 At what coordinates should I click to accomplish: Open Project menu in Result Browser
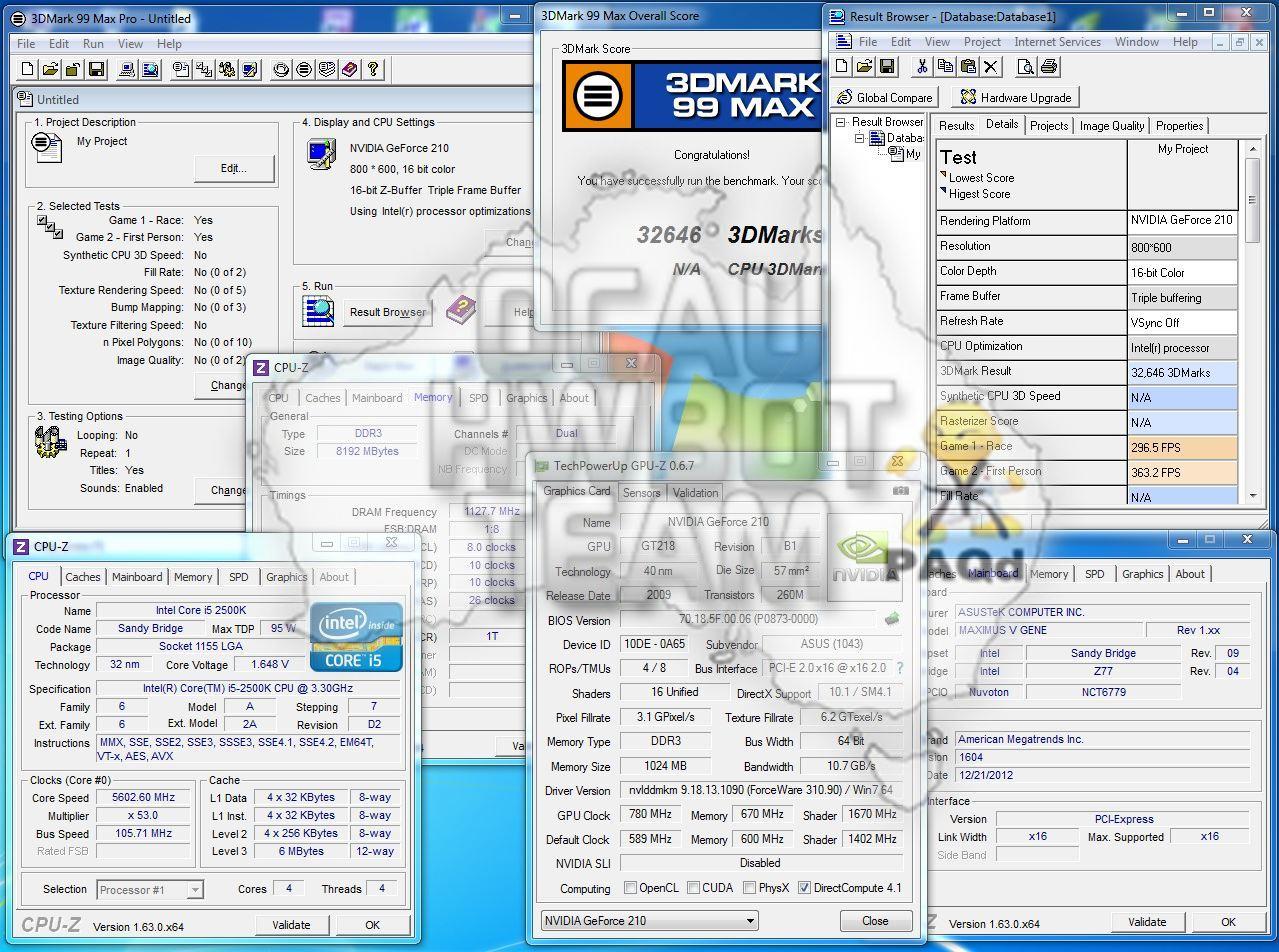(982, 42)
